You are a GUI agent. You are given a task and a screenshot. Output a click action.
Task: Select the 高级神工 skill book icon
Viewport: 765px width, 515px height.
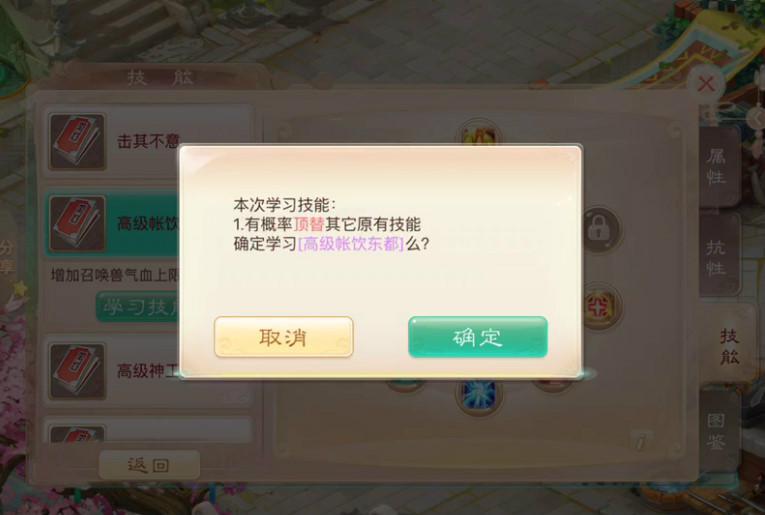(77, 371)
